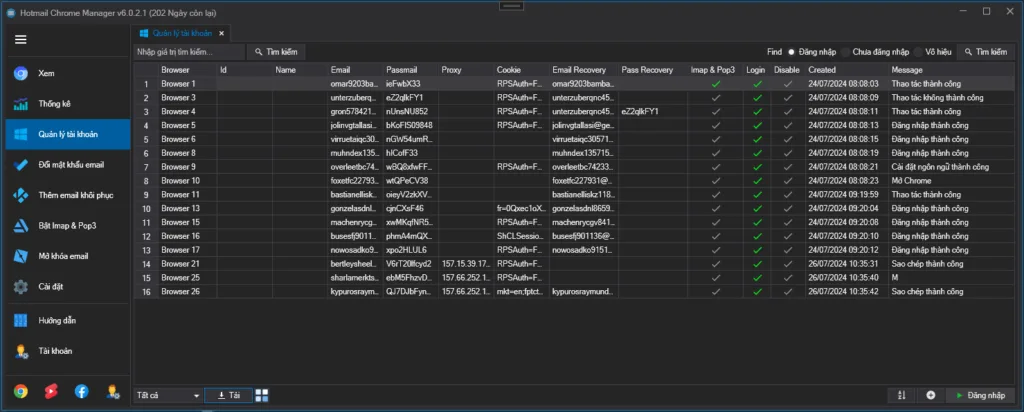Select the Vô hiệu radio option
Viewport: 1024px width, 412px height.
(x=918, y=52)
